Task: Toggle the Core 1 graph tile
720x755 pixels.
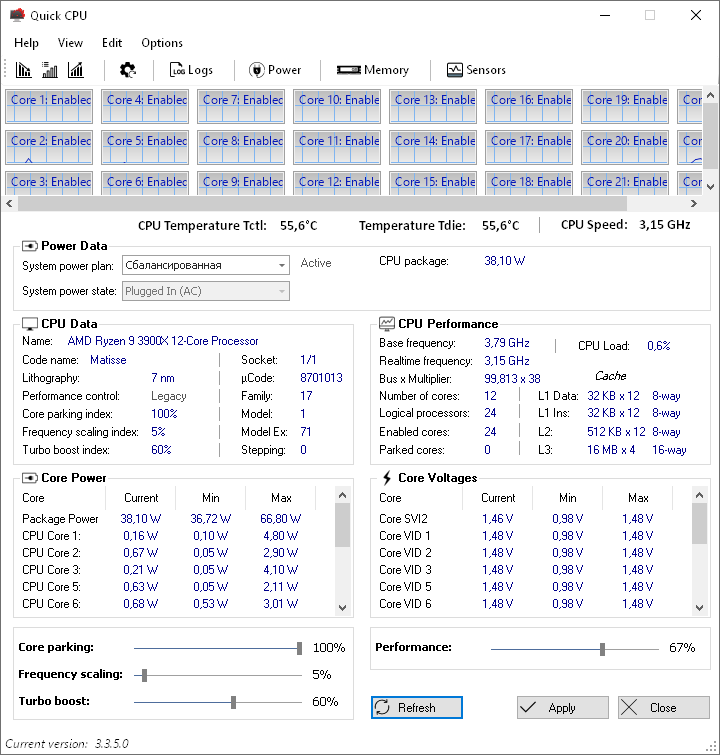Action: [49, 106]
